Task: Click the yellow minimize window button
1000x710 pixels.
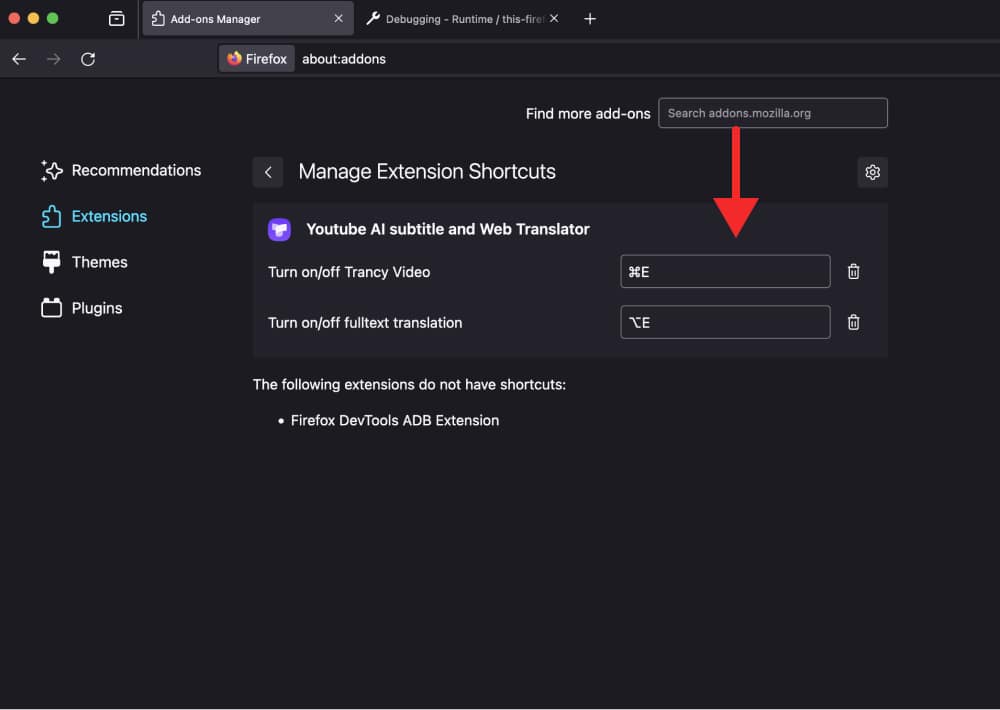Action: (x=33, y=18)
